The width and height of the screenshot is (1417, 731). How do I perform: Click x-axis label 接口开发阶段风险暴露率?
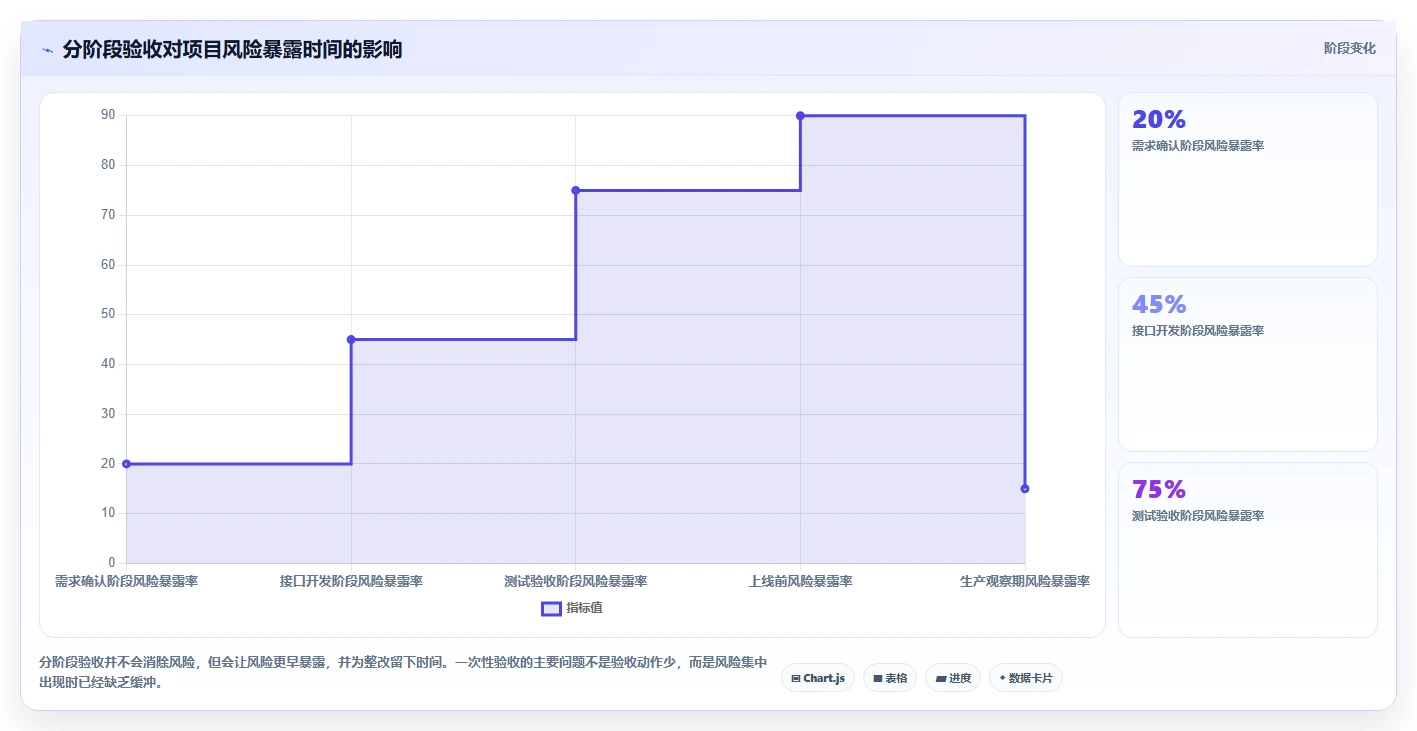[351, 581]
